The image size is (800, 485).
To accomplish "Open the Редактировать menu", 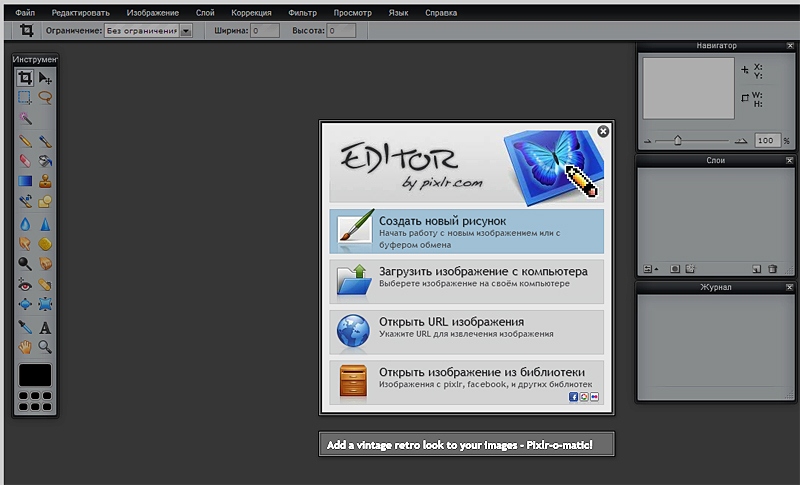I will [x=81, y=13].
